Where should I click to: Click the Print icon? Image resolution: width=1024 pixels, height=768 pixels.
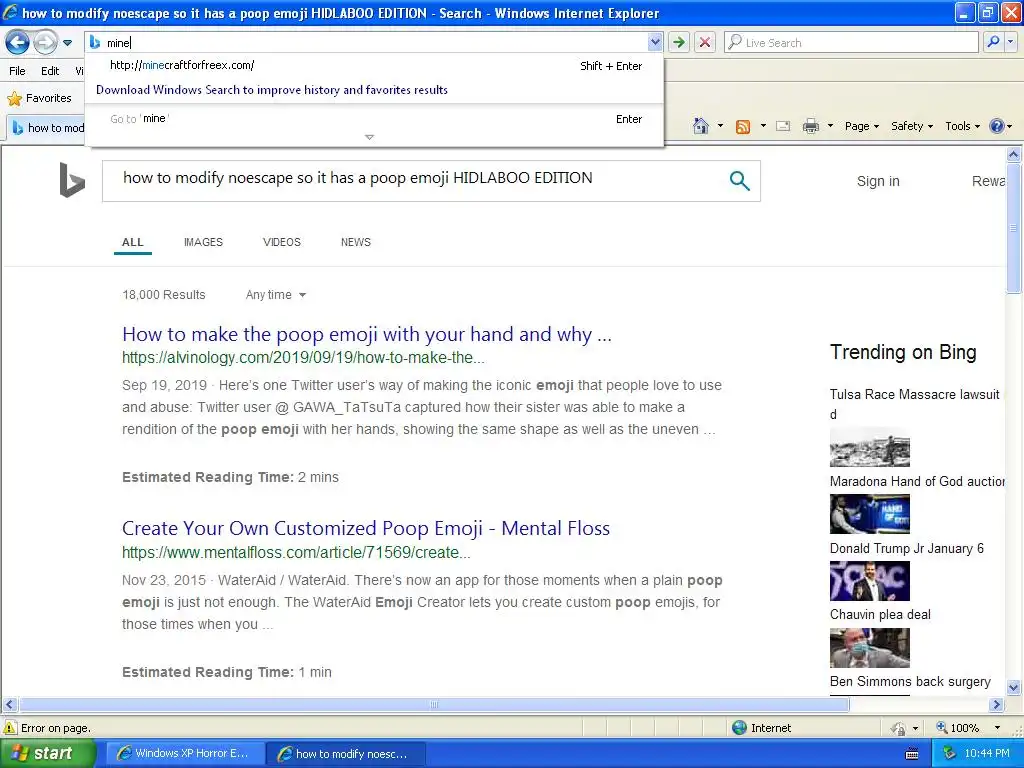click(810, 126)
